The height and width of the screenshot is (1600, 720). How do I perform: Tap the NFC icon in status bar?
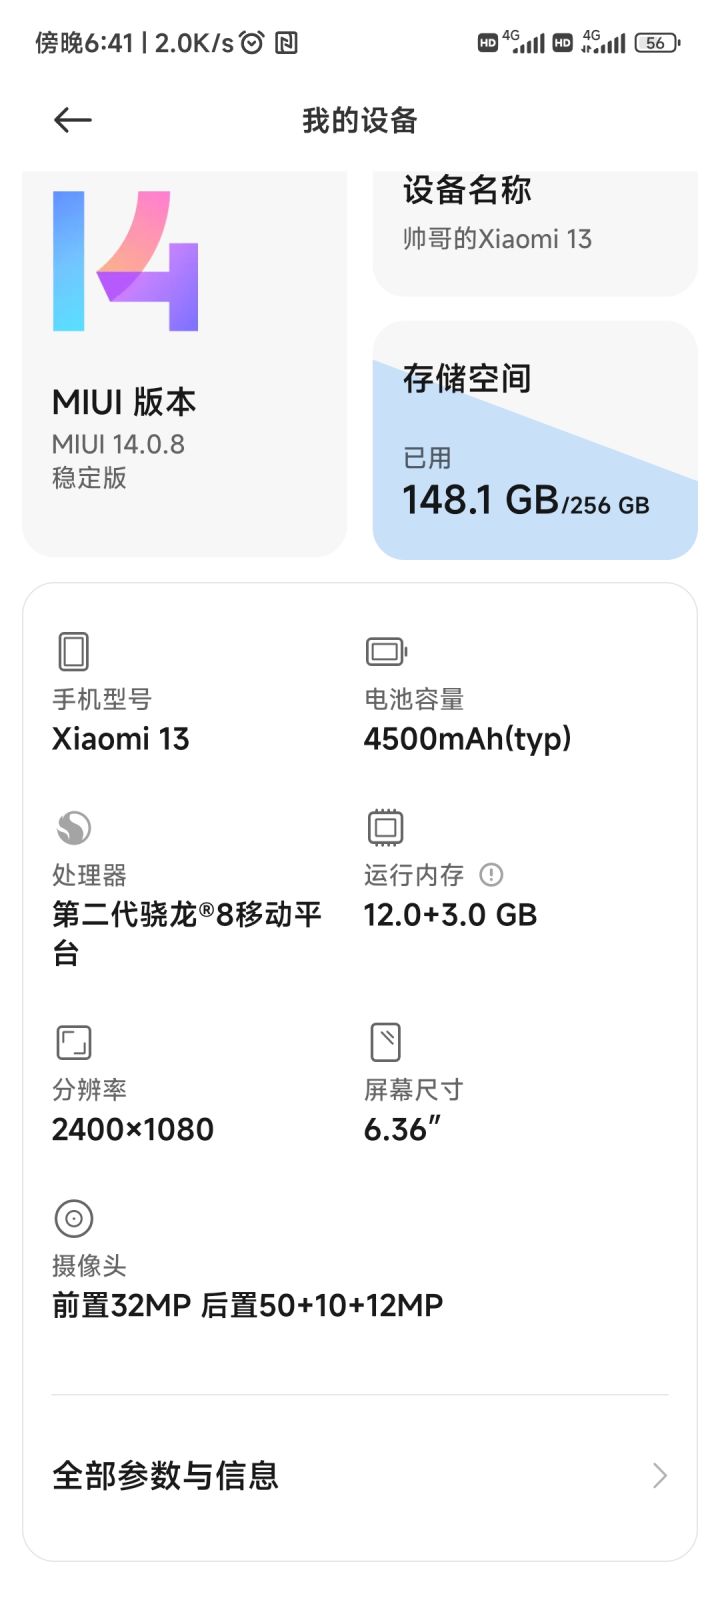tap(286, 42)
